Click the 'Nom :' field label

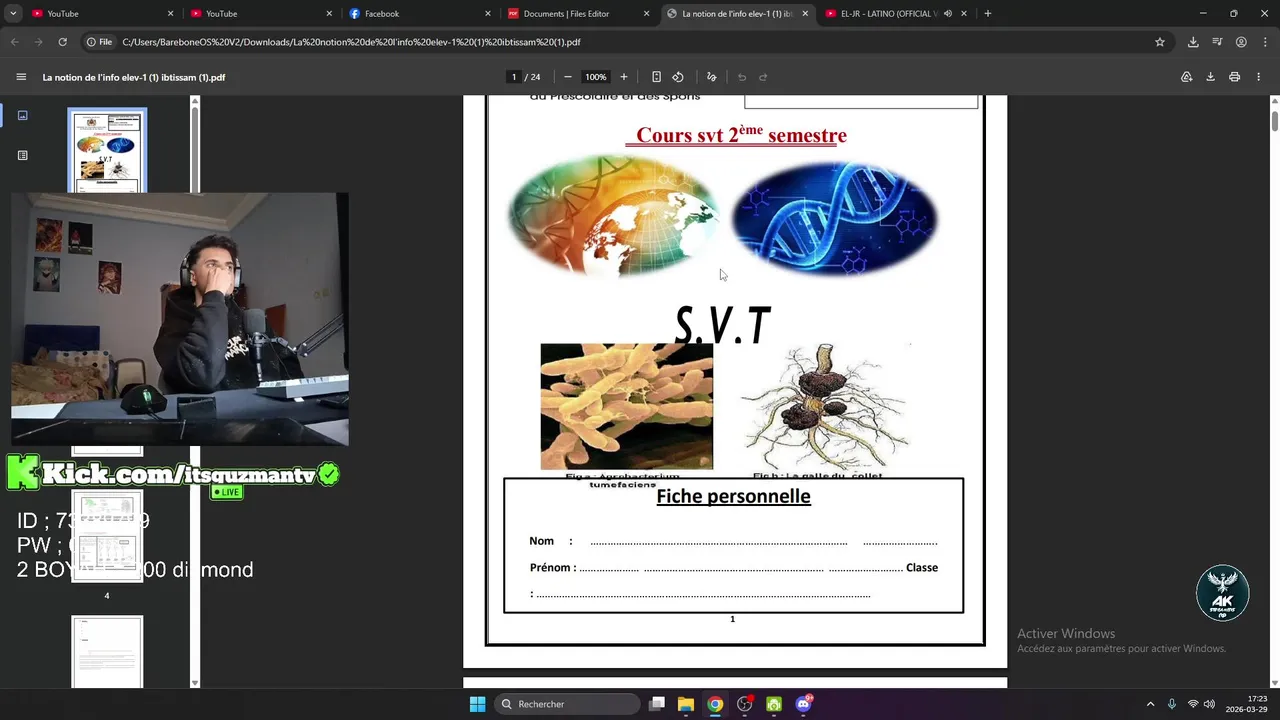pyautogui.click(x=551, y=541)
